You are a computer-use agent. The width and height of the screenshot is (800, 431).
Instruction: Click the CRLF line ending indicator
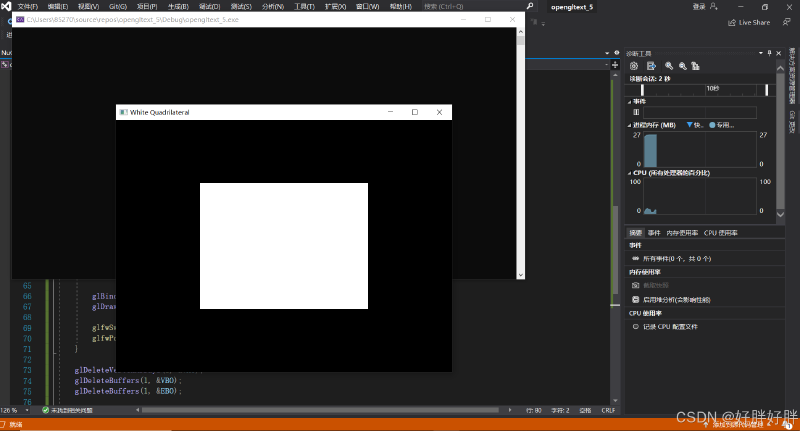click(608, 410)
